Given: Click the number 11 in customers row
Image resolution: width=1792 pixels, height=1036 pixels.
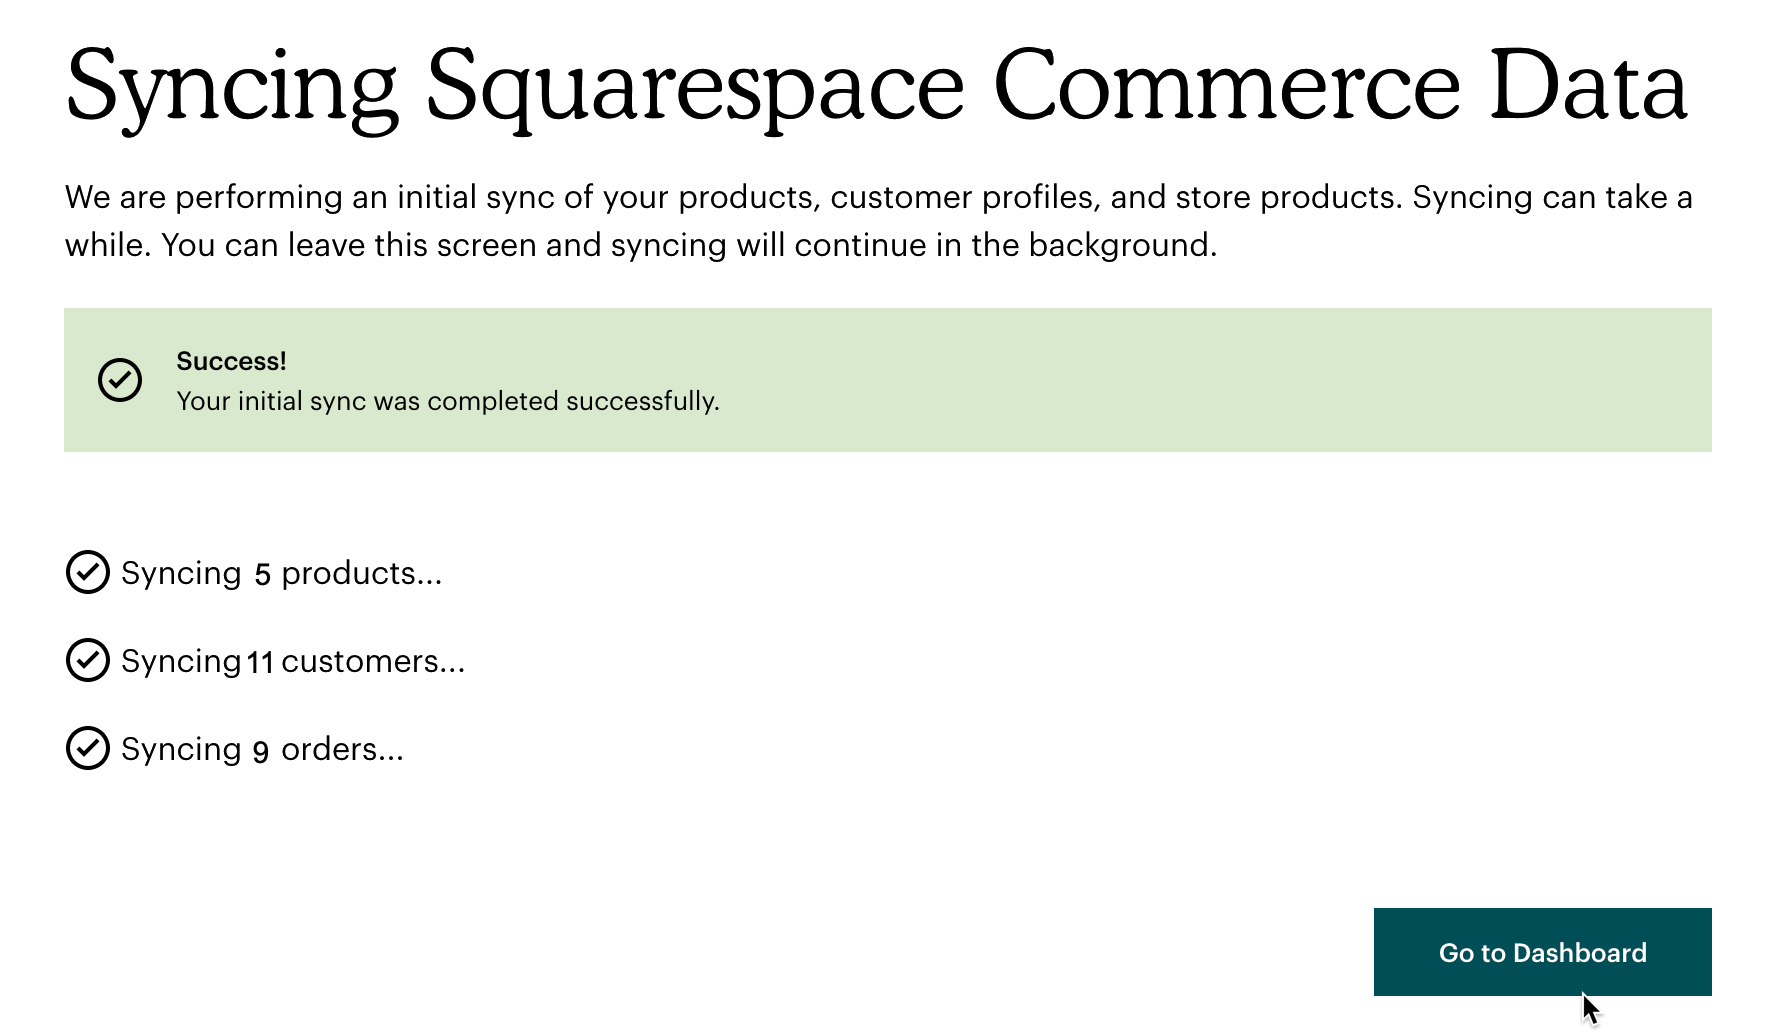Looking at the screenshot, I should 260,662.
